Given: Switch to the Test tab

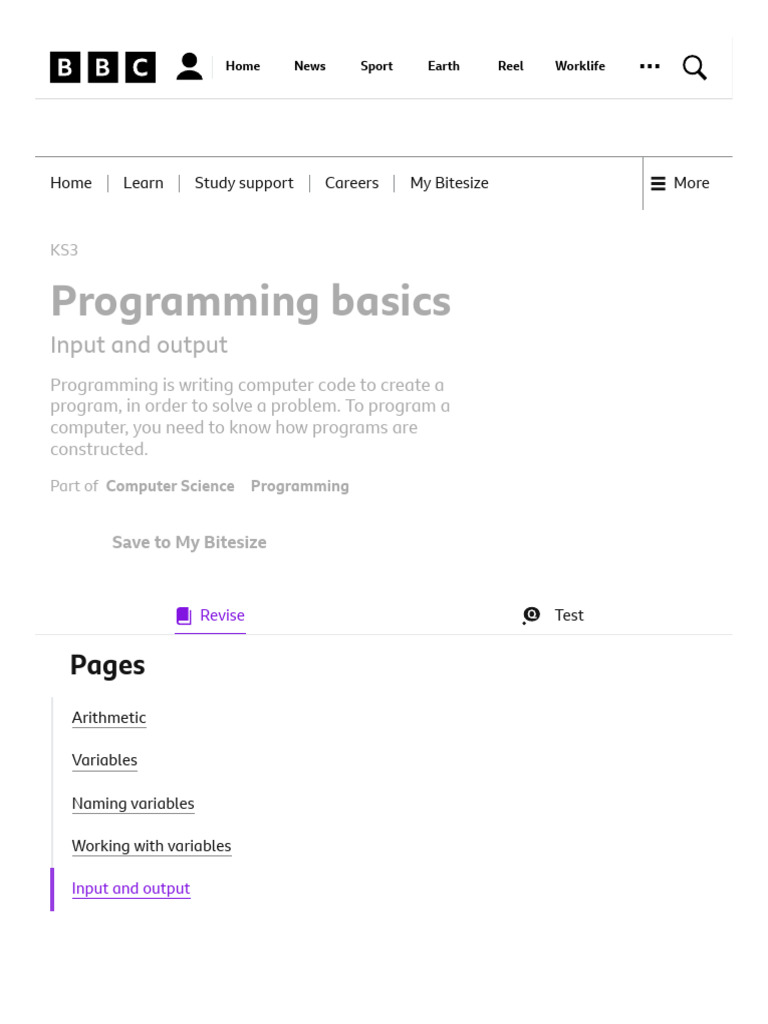Looking at the screenshot, I should point(568,615).
